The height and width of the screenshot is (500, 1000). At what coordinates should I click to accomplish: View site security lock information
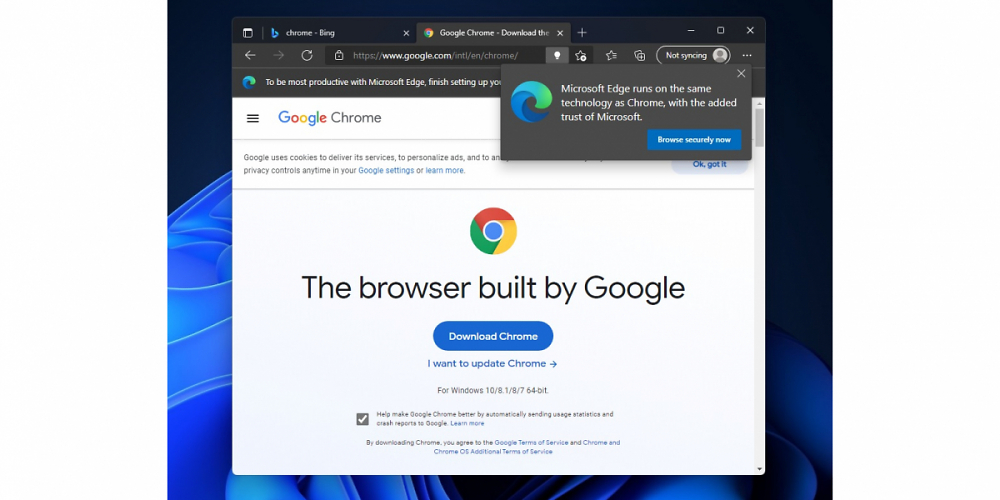(339, 55)
